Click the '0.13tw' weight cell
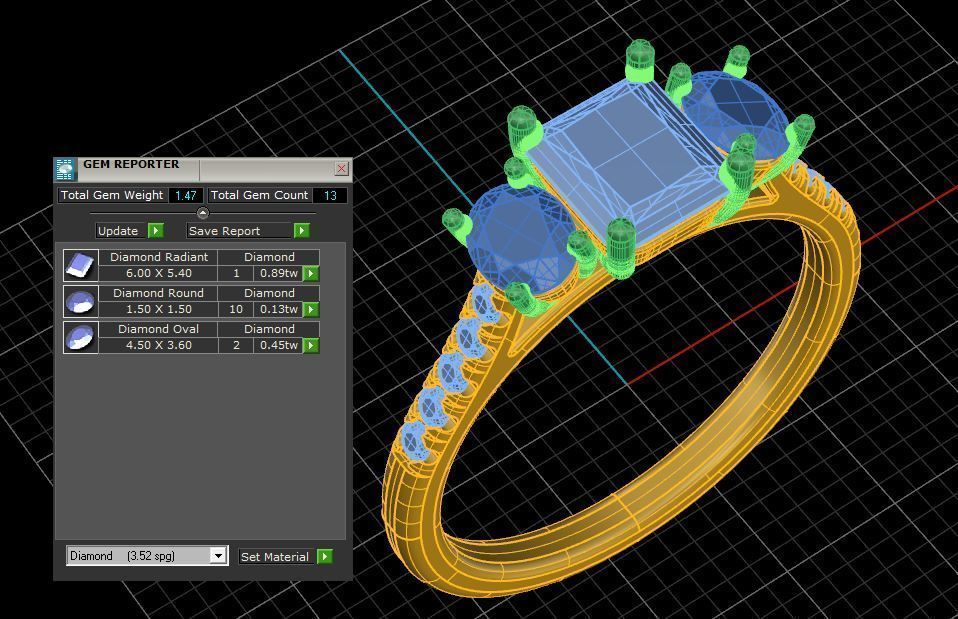 tap(279, 309)
